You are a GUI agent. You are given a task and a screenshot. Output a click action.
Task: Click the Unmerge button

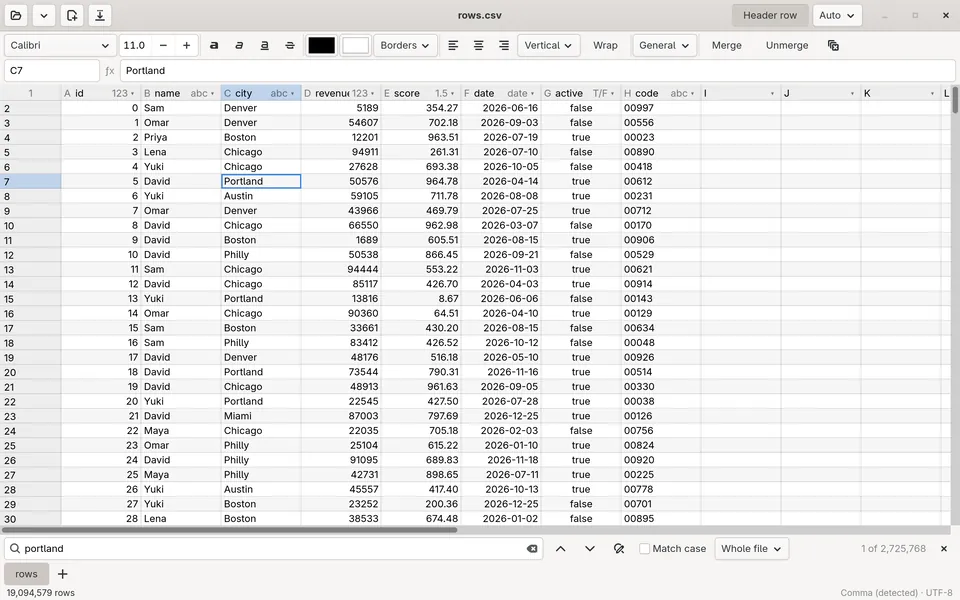coord(787,45)
